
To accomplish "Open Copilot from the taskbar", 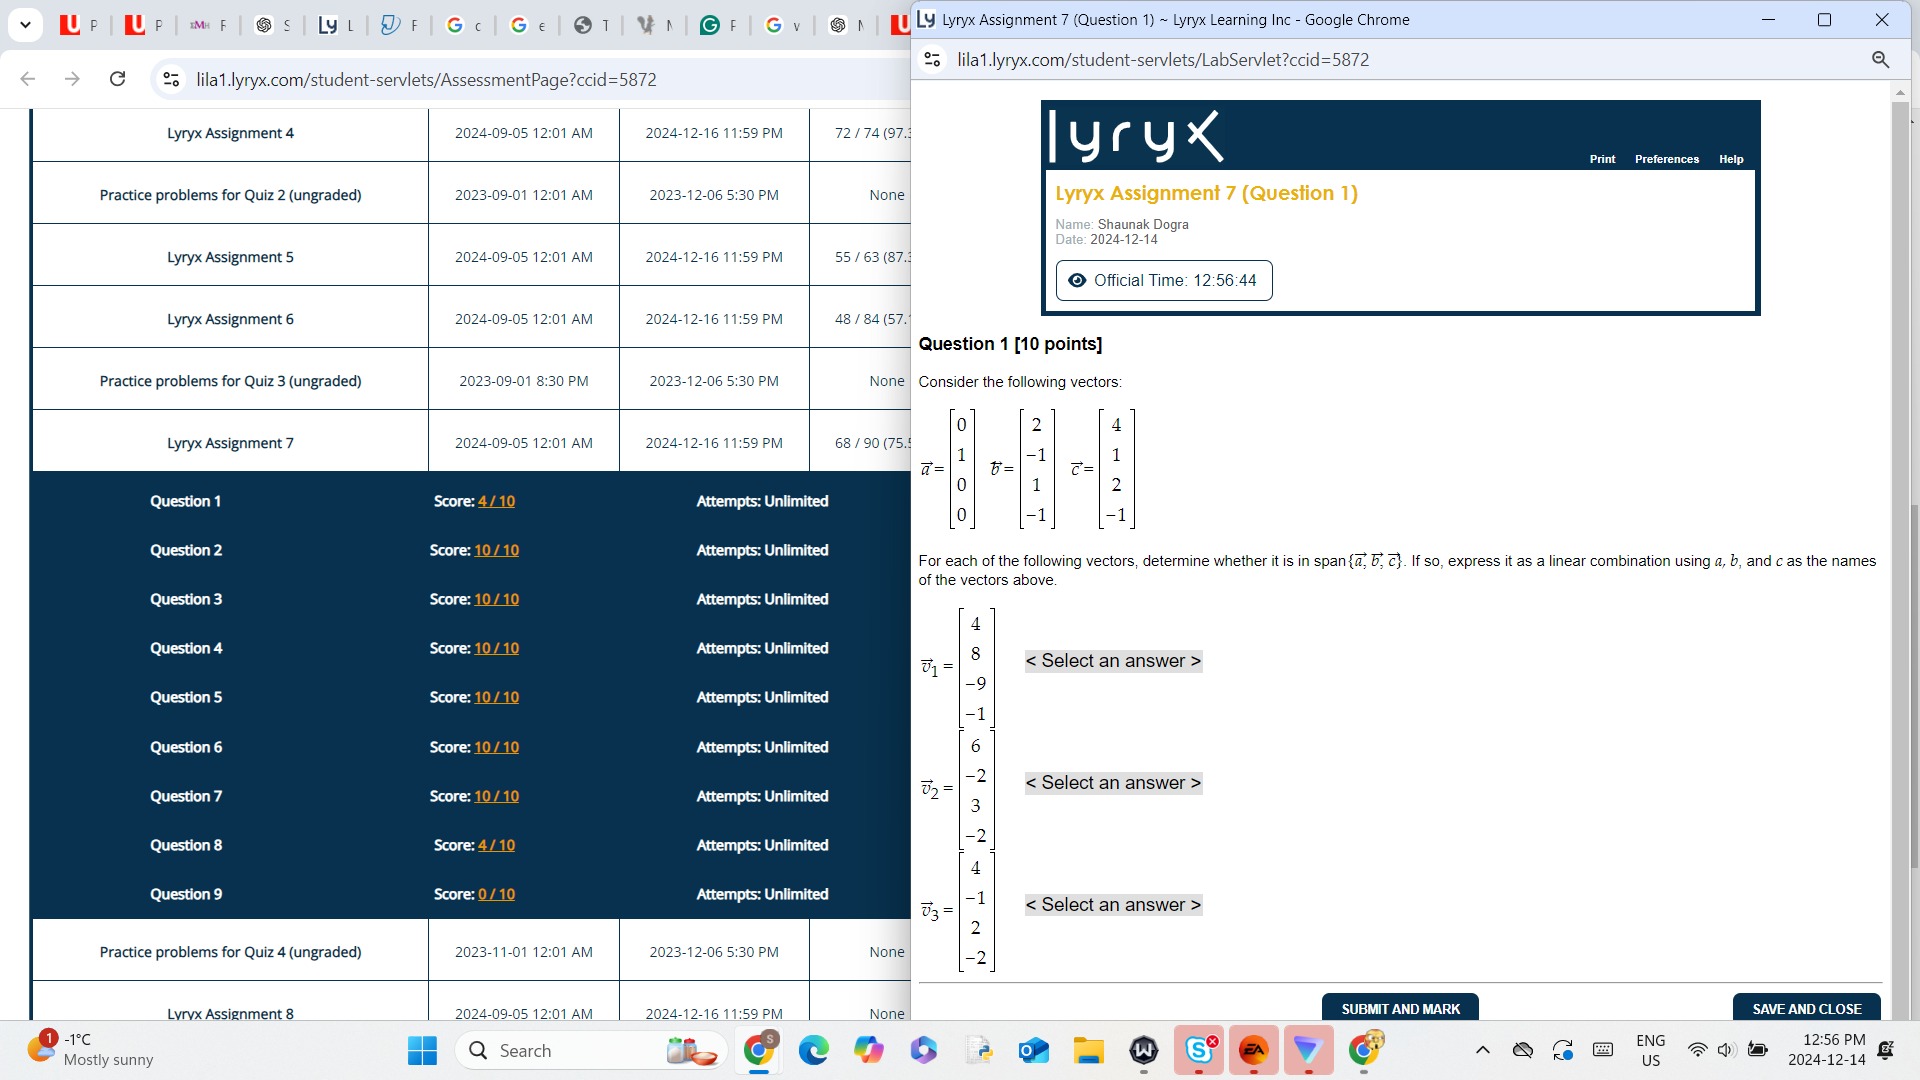I will pos(869,1050).
